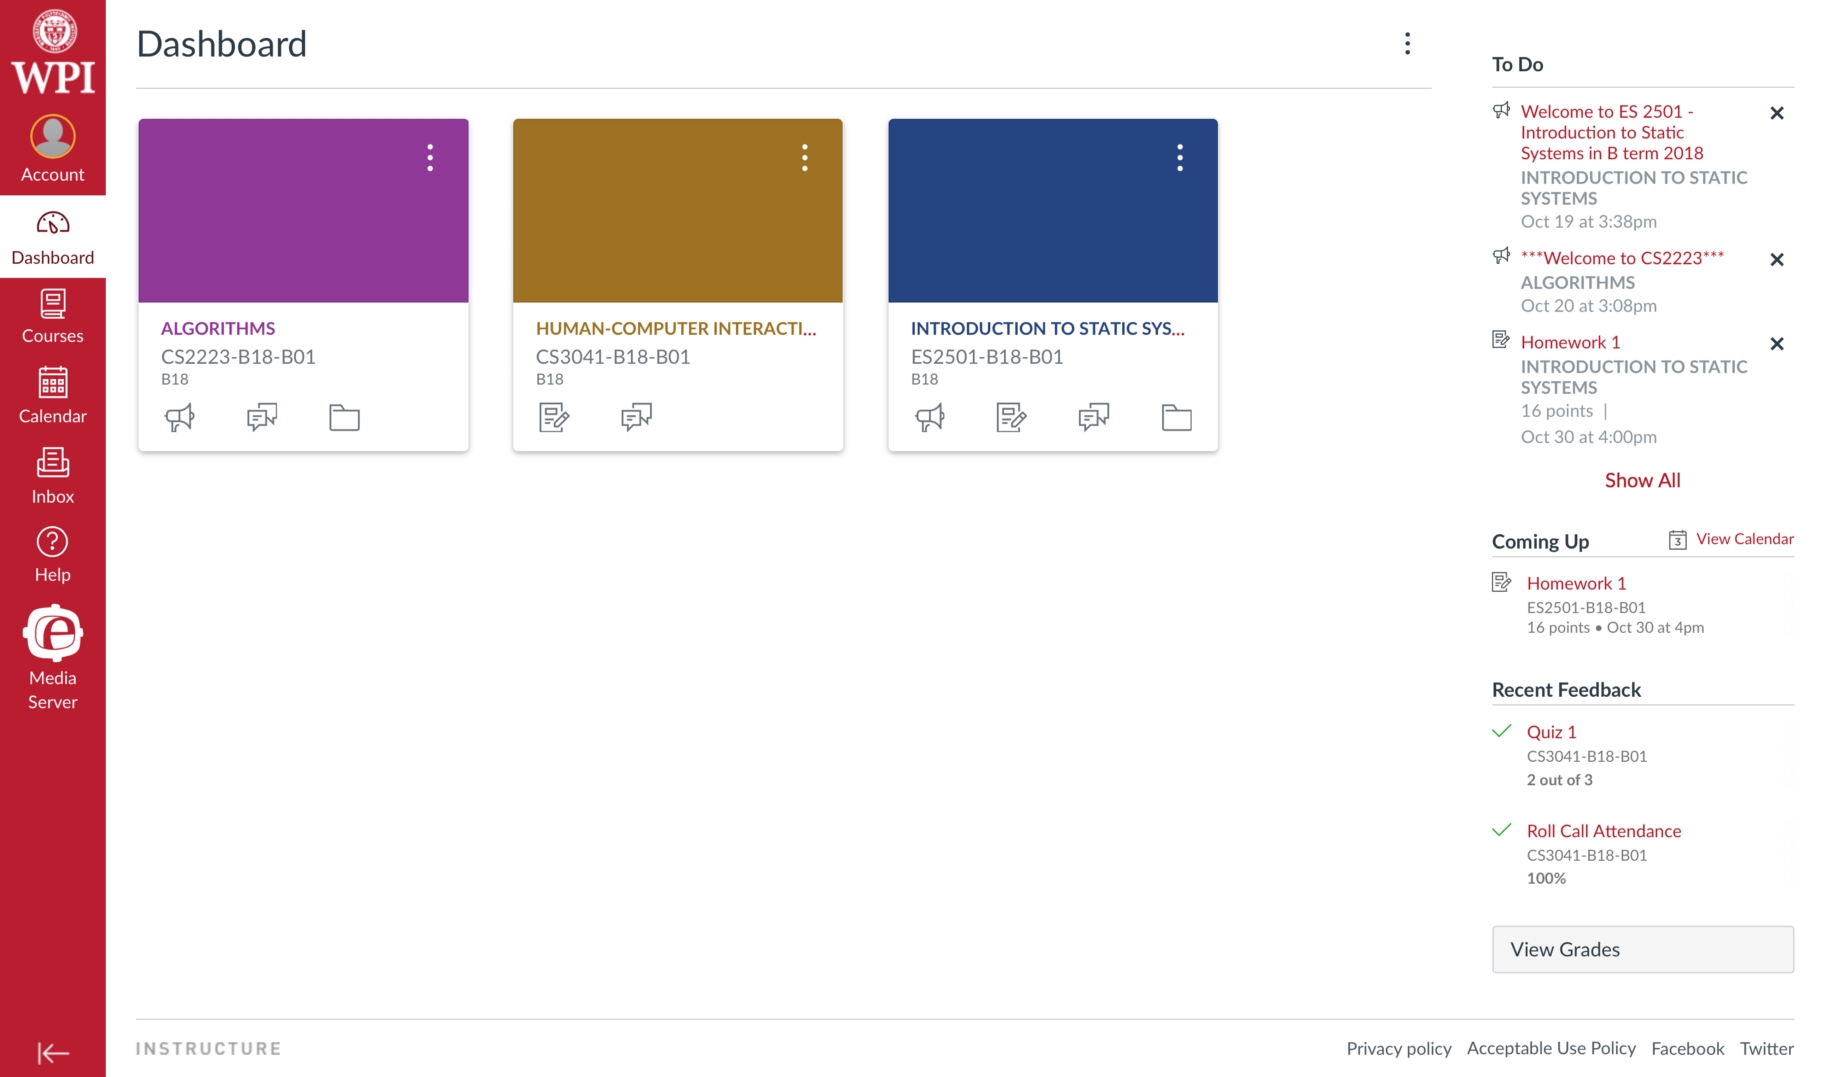Screen dimensions: 1838x1077
Task: Open HUMAN-COMPUTER INTERACTI... course link
Action: click(676, 328)
